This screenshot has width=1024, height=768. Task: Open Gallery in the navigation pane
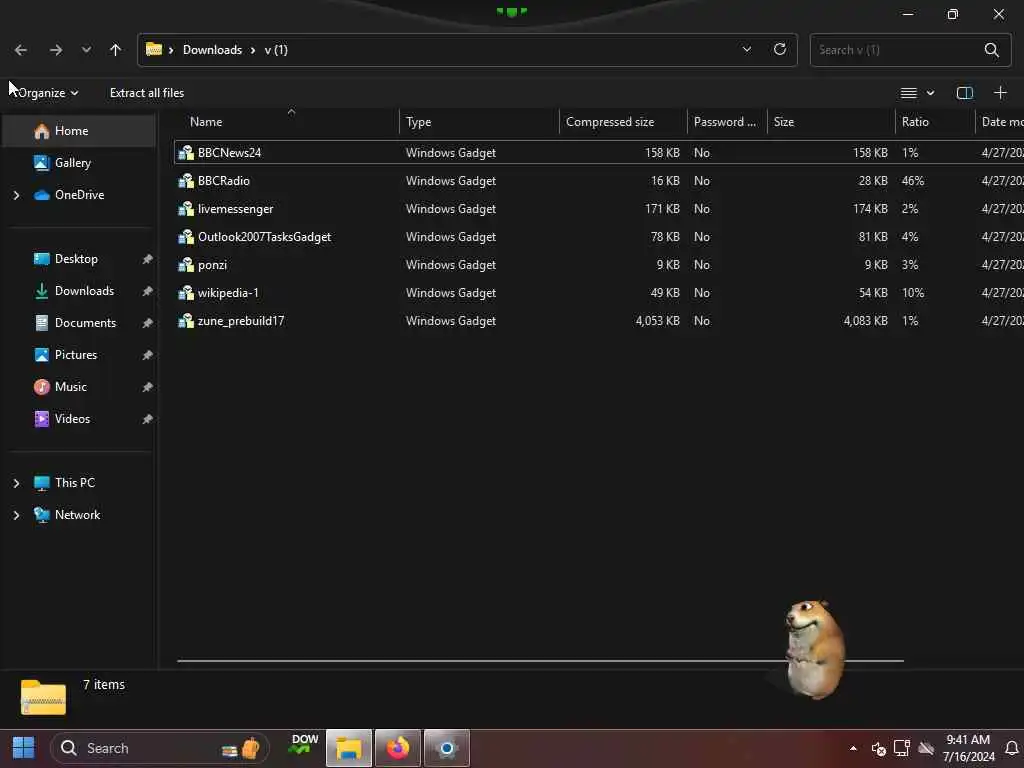click(x=80, y=163)
